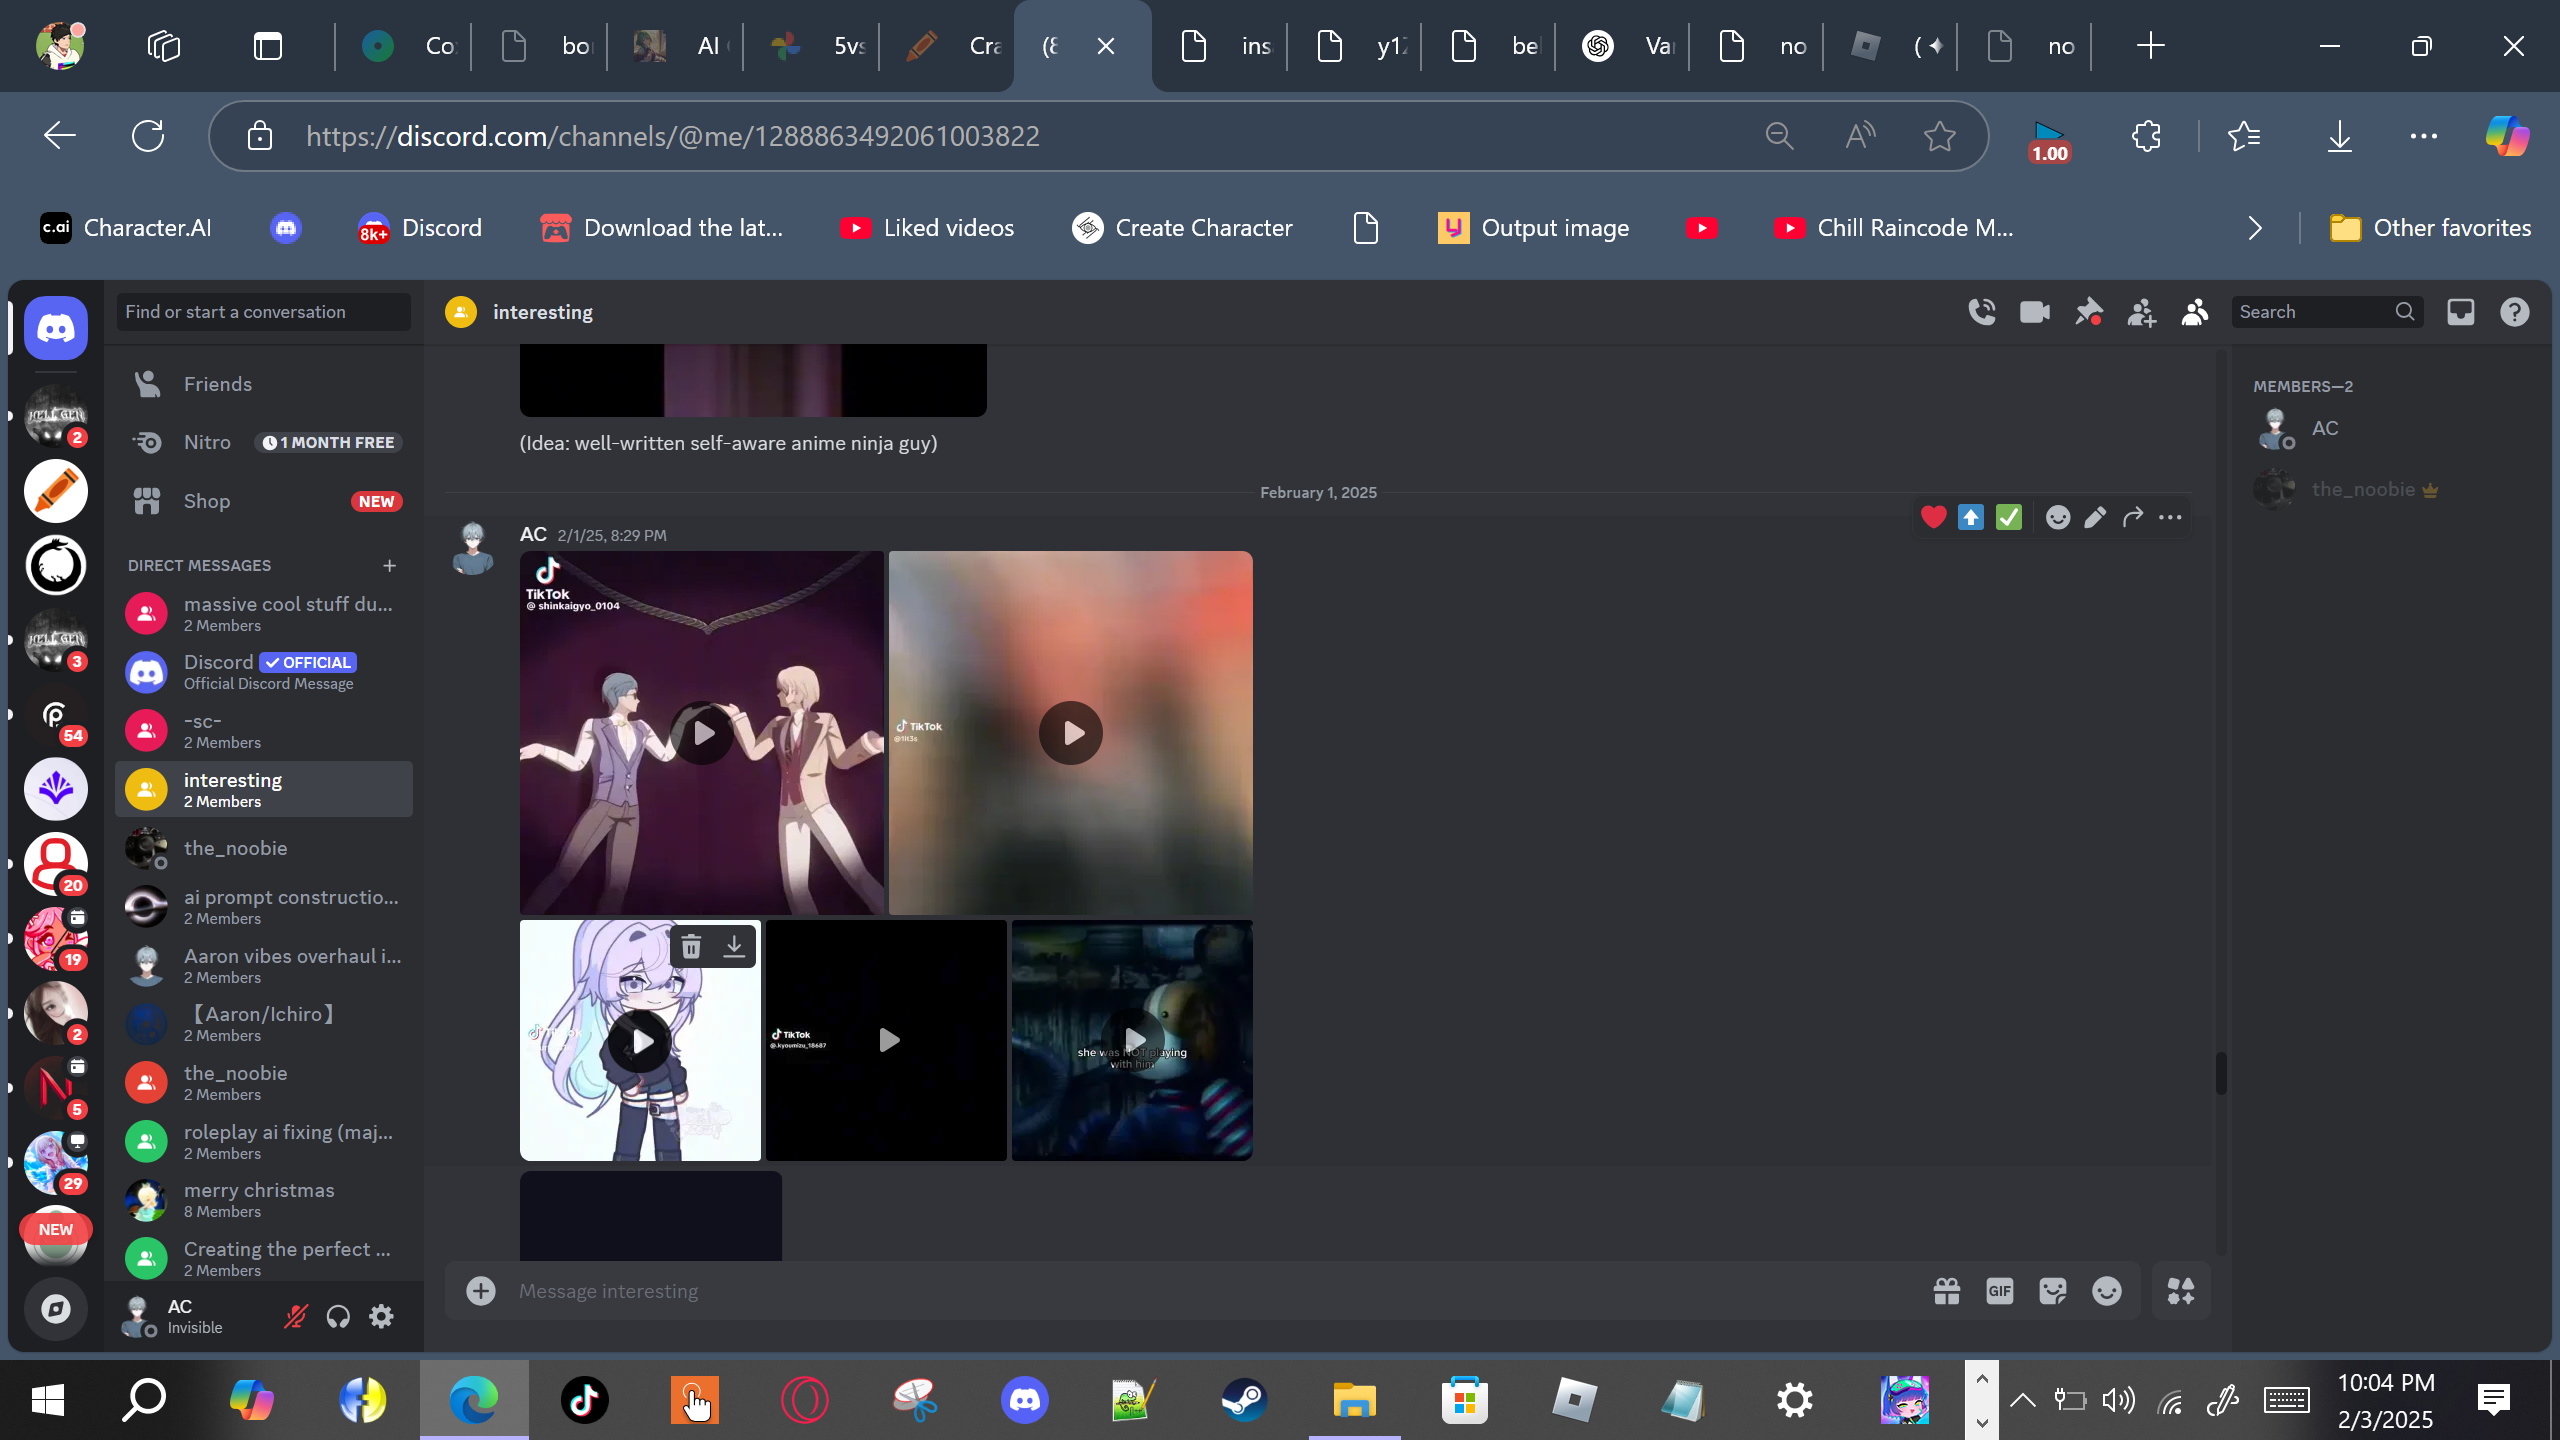Open the 'merry christmas' group DM
This screenshot has width=2560, height=1440.
coord(264,1200)
